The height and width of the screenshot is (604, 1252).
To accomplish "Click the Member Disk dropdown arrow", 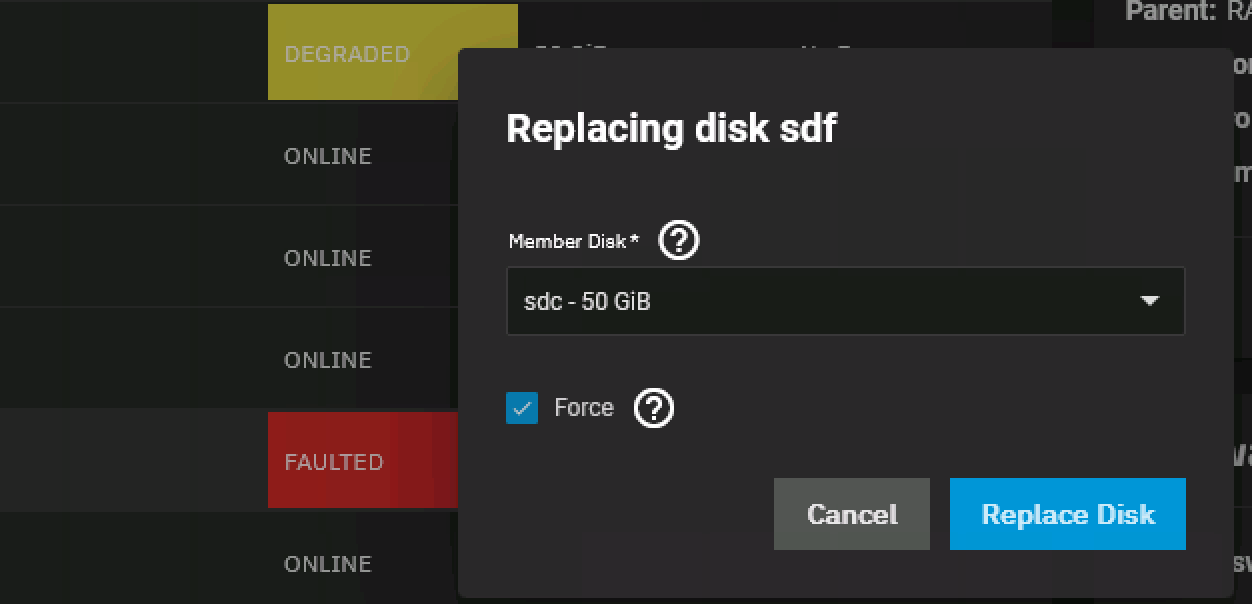I will tap(1149, 301).
